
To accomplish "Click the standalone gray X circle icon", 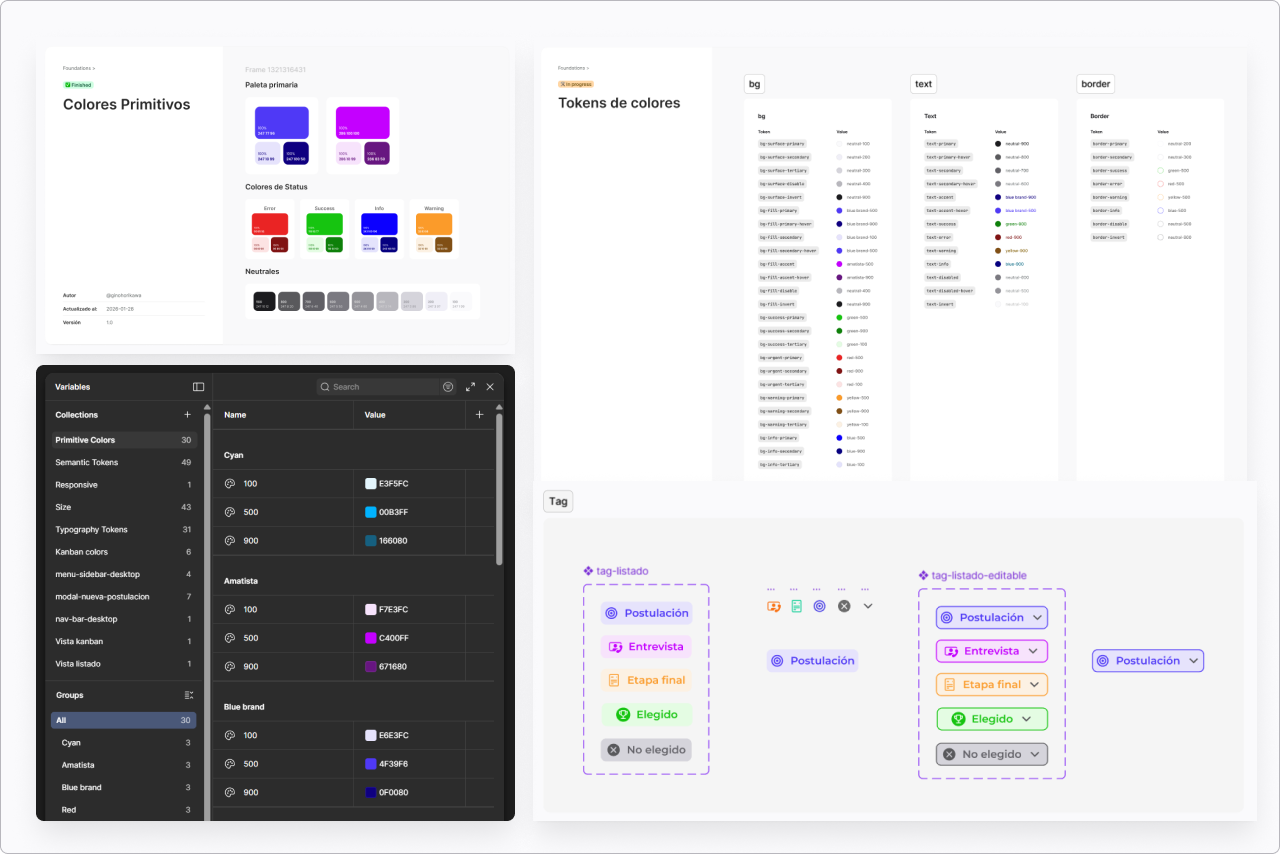I will point(844,606).
